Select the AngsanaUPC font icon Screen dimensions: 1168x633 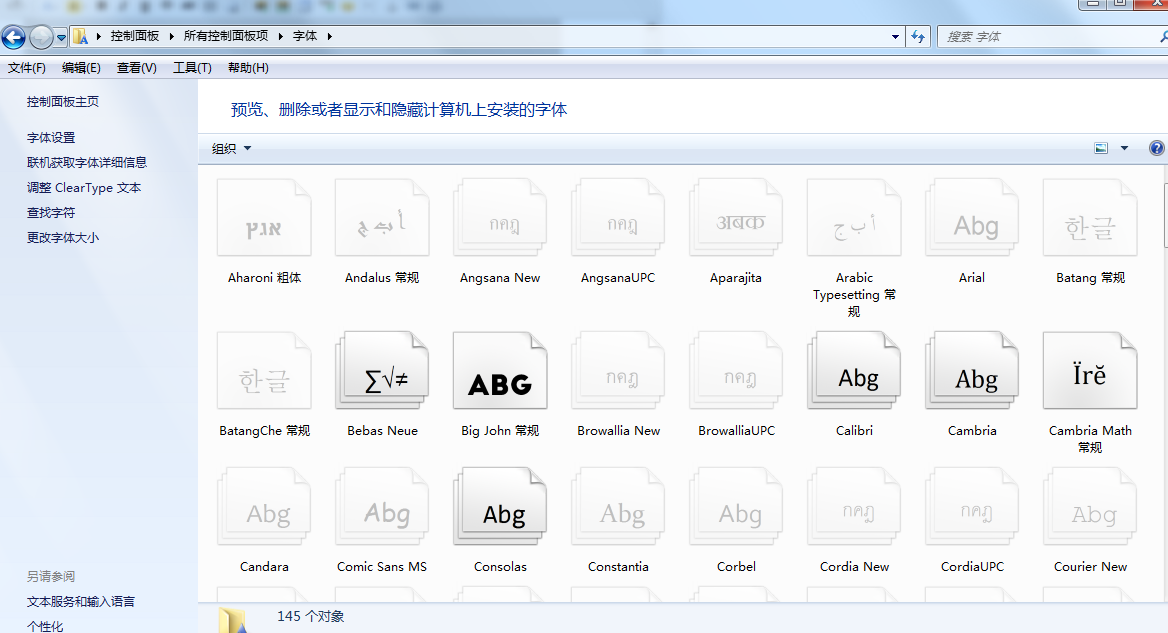click(618, 217)
